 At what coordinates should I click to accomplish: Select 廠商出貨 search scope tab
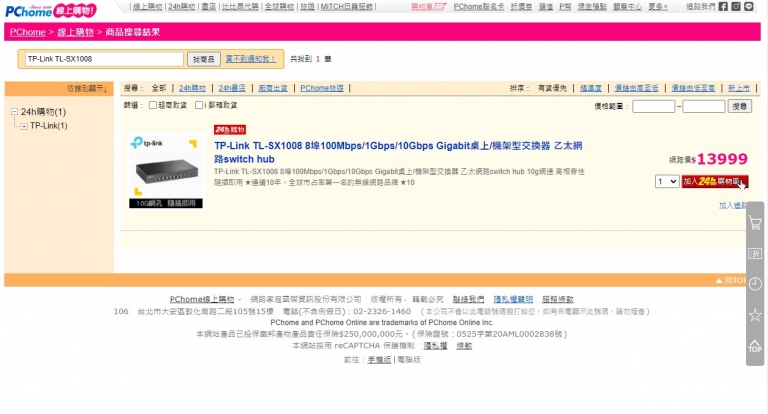273,88
